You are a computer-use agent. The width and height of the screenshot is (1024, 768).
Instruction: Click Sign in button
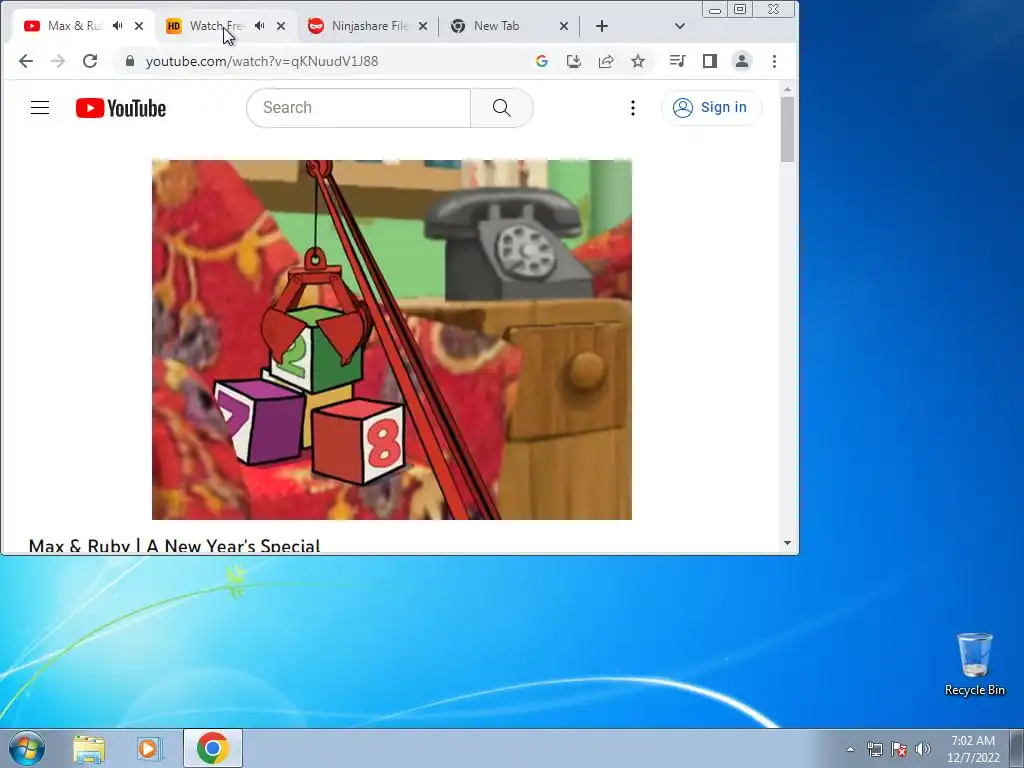coord(711,108)
